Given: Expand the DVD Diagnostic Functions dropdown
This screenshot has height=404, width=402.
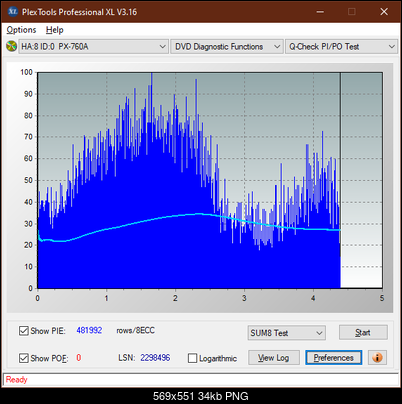Looking at the screenshot, I should coord(227,47).
